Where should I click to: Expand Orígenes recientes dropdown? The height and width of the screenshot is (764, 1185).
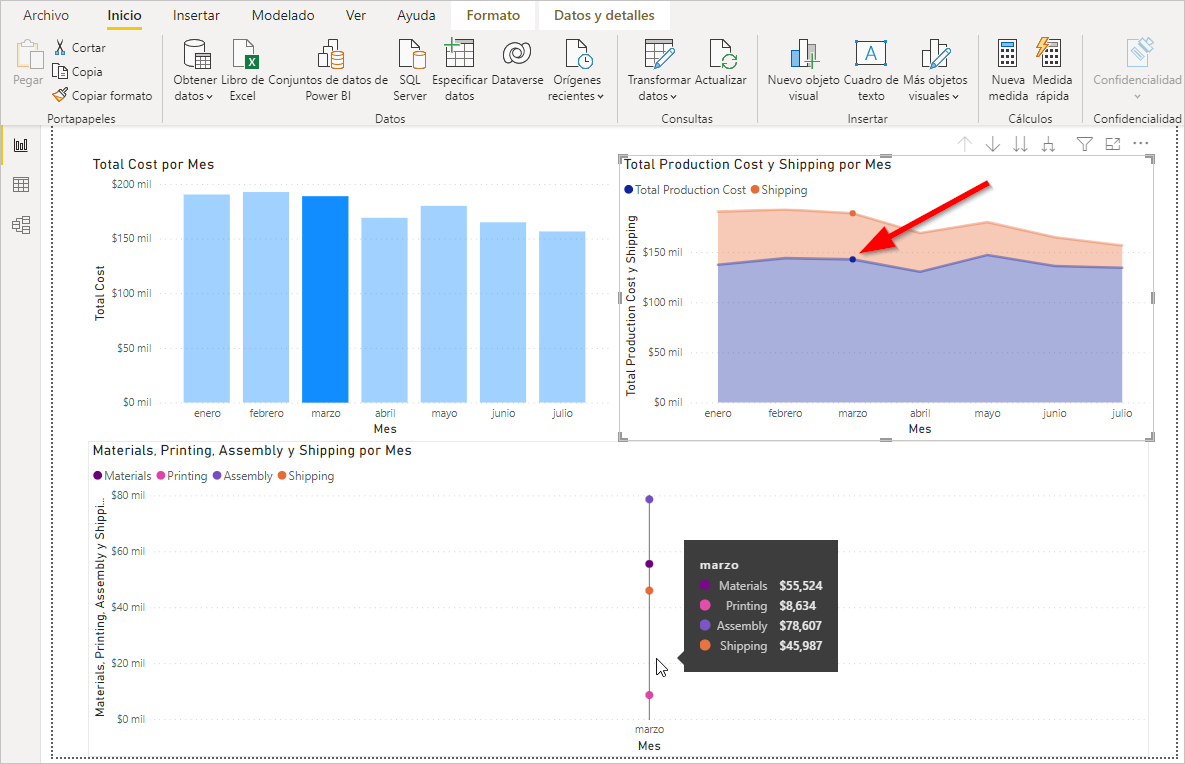tap(577, 70)
